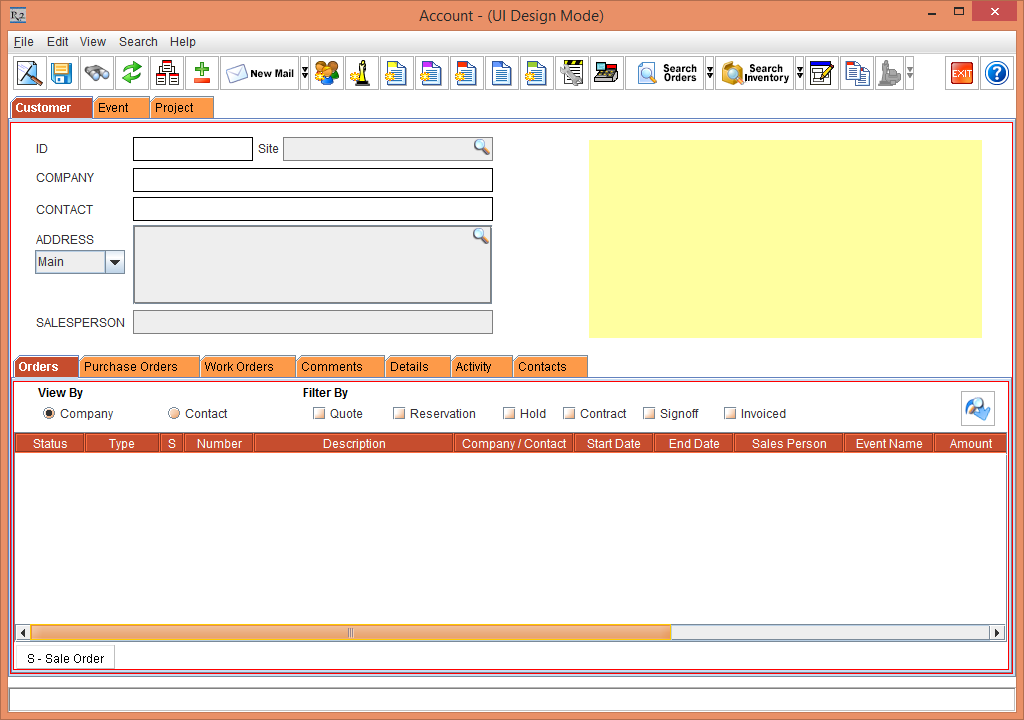Open the Search Orders dropdown arrow
1024x720 pixels.
[710, 74]
